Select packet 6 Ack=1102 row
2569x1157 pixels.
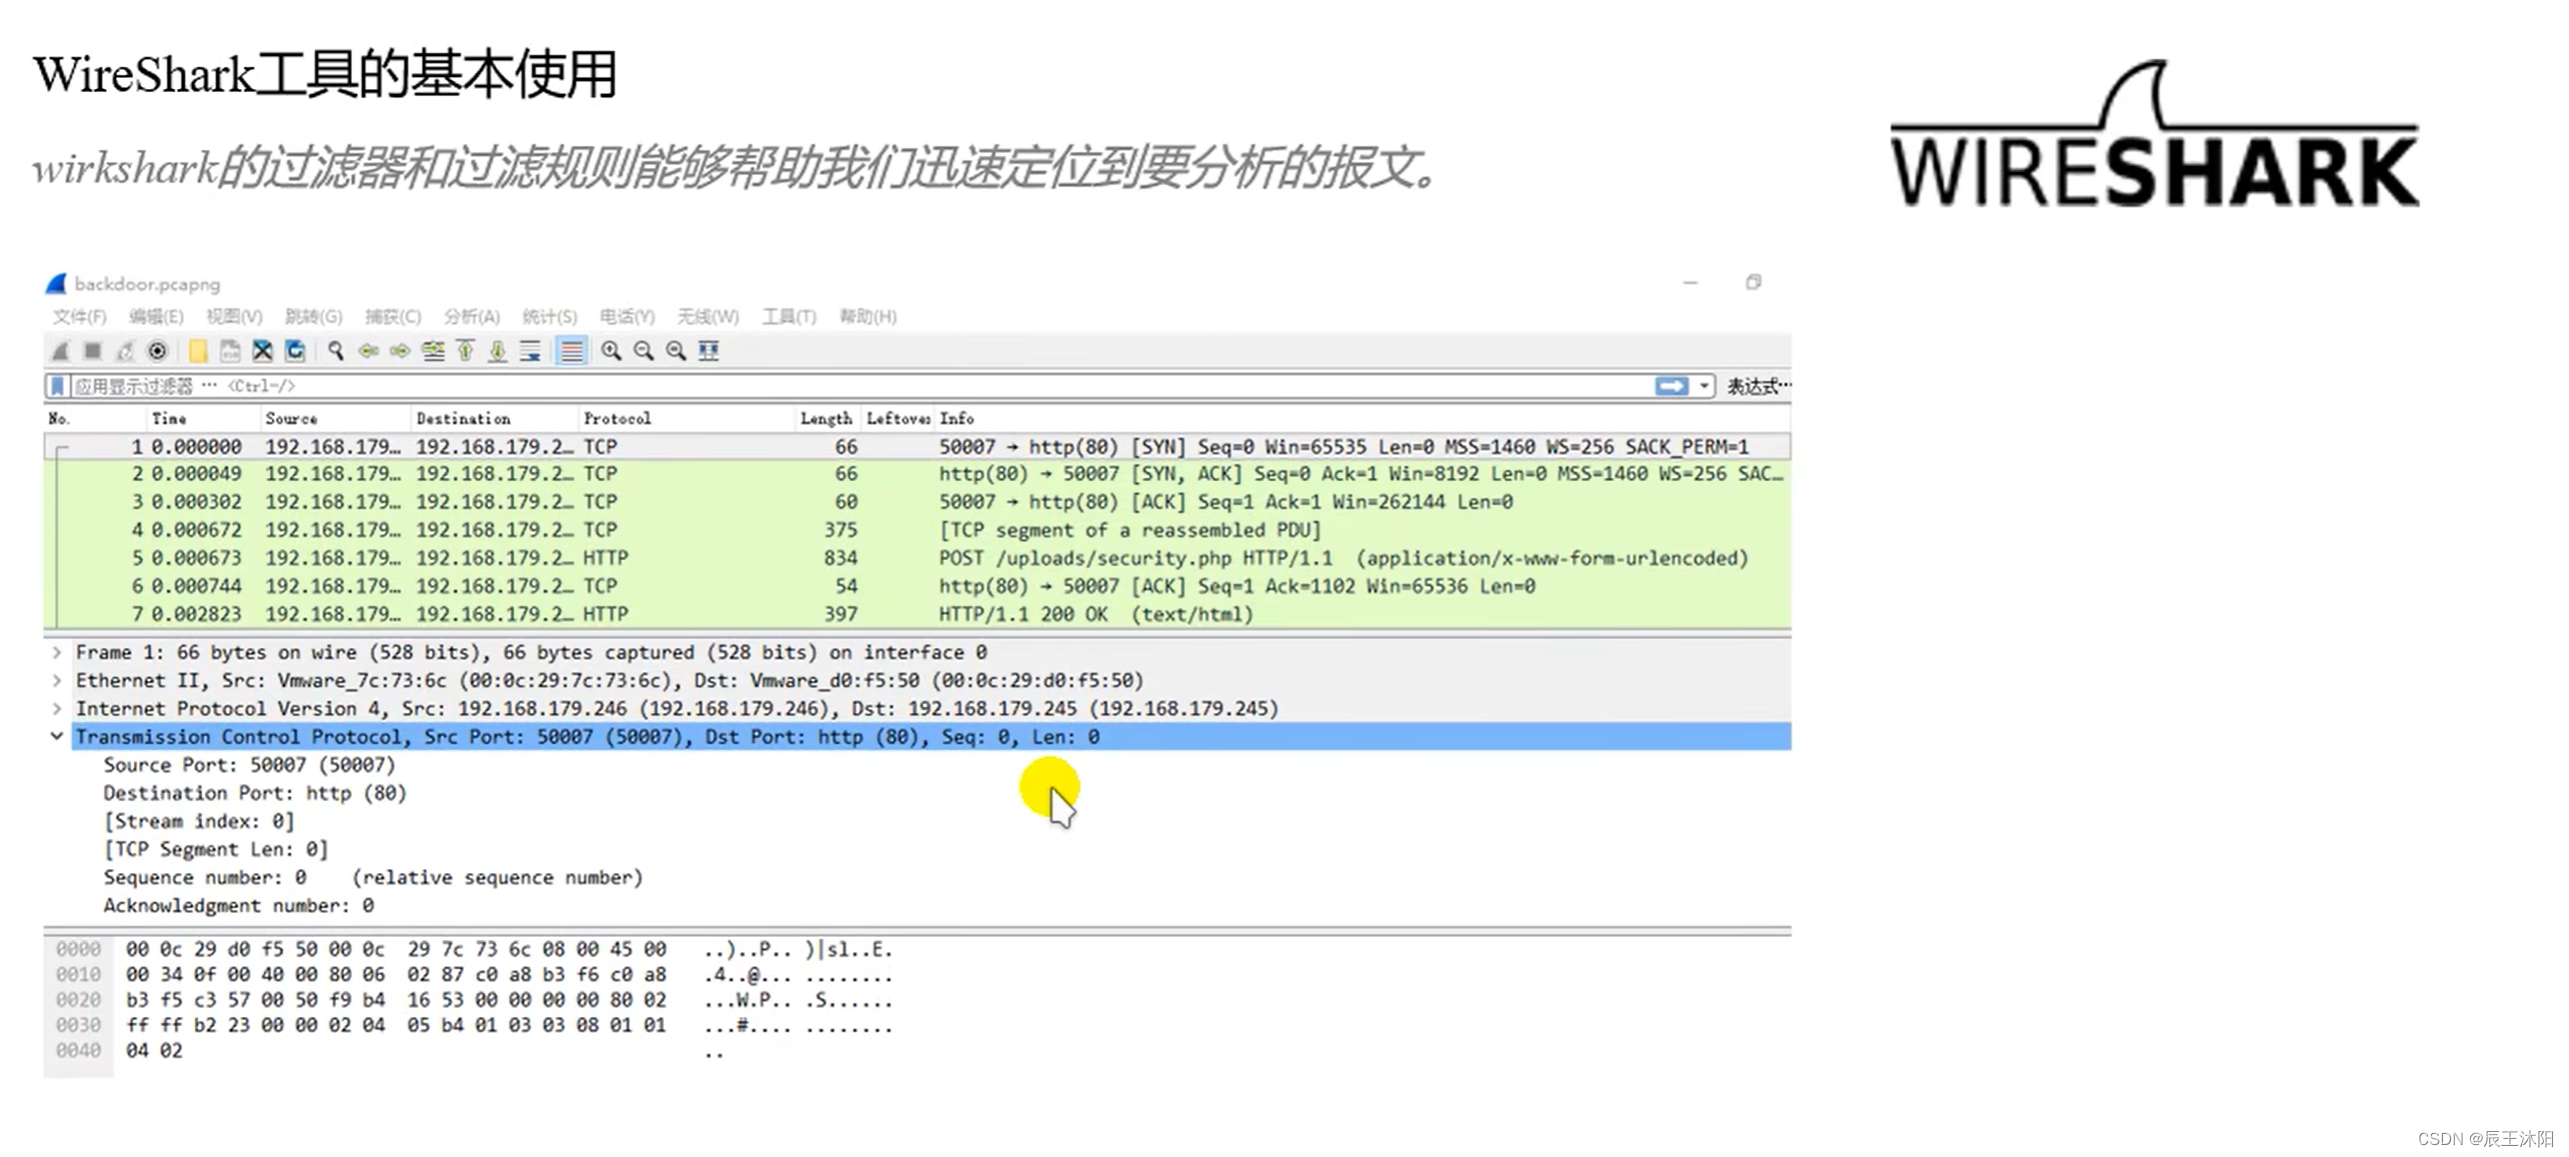tap(917, 586)
